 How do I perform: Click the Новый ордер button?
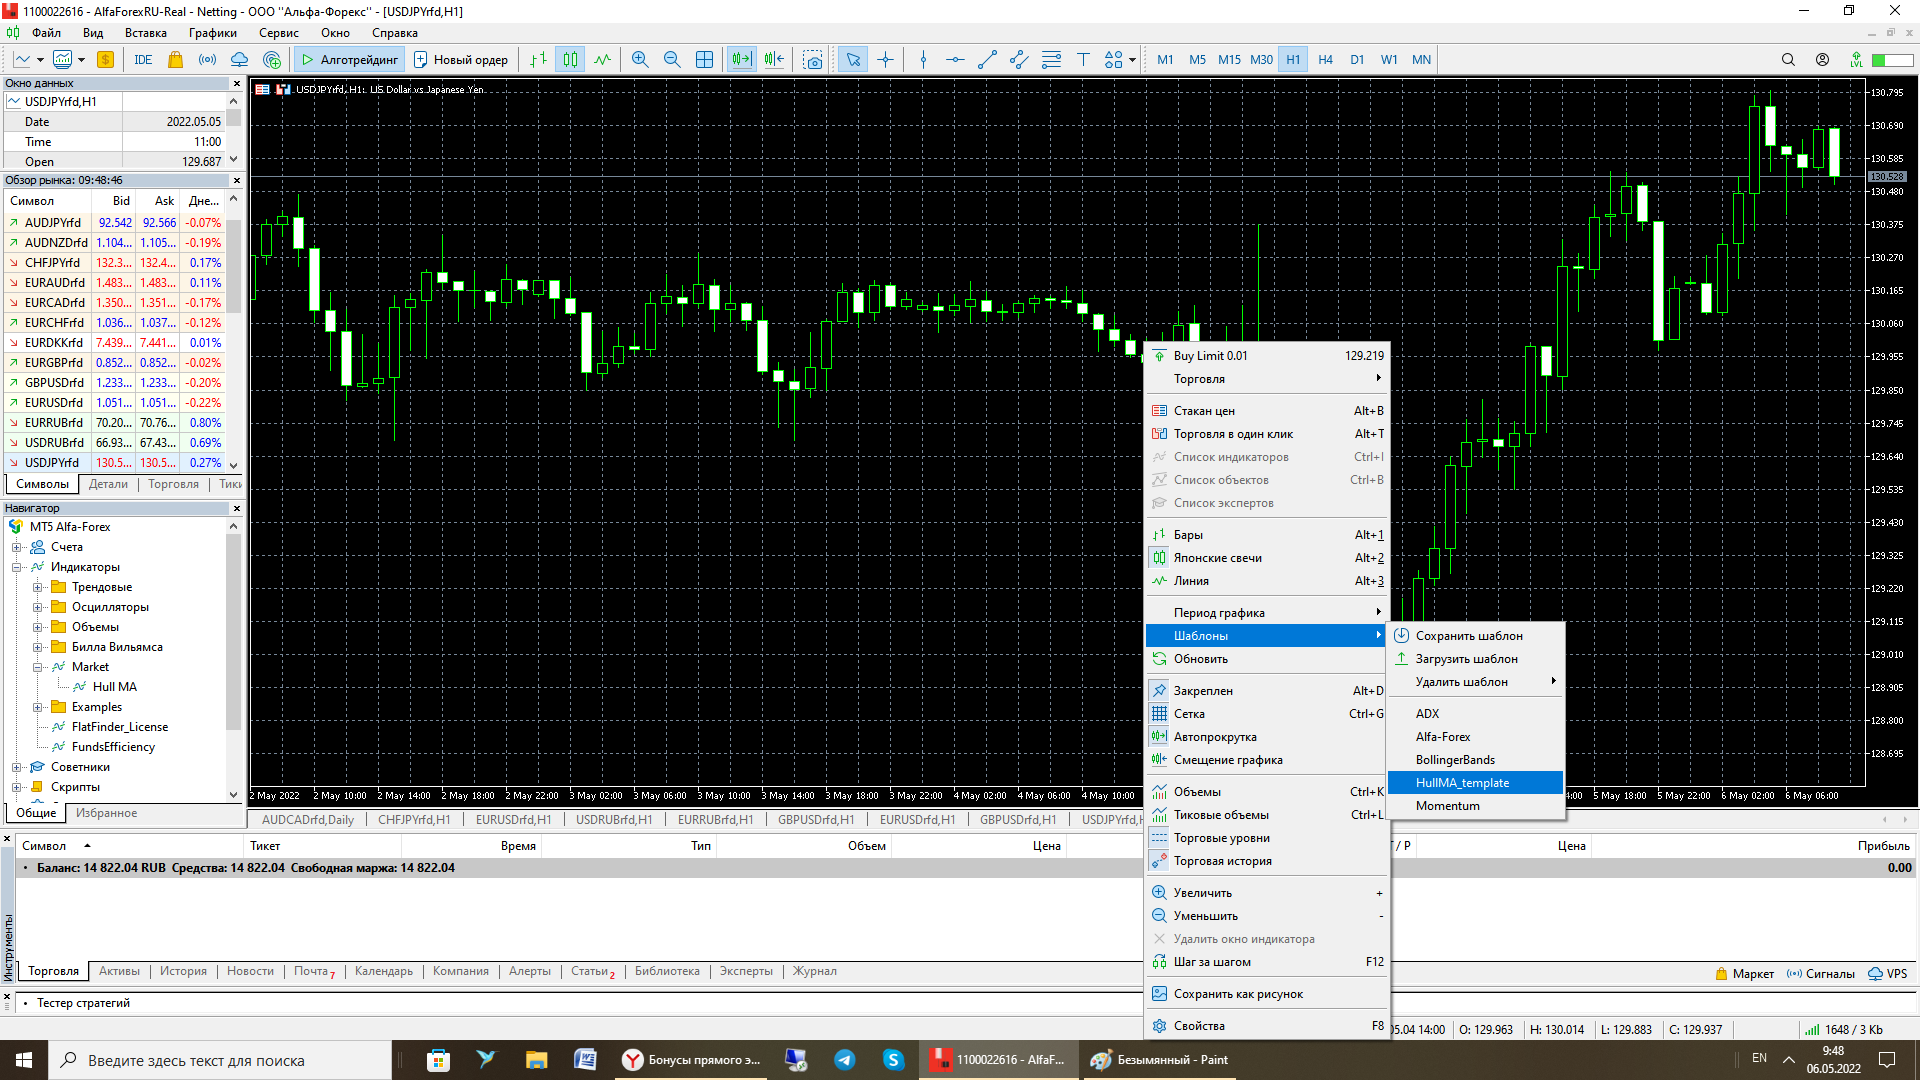461,60
